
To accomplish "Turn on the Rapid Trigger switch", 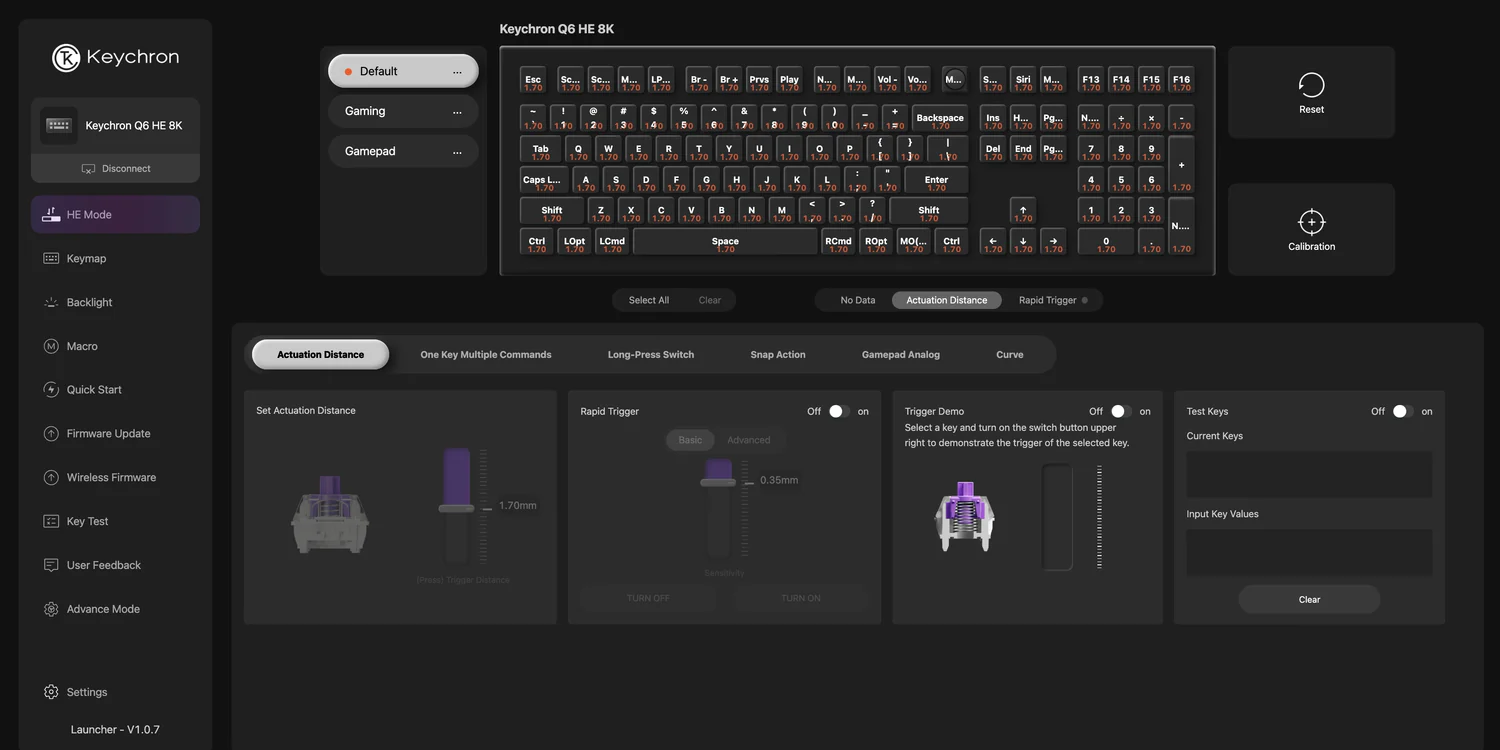I will pyautogui.click(x=838, y=411).
